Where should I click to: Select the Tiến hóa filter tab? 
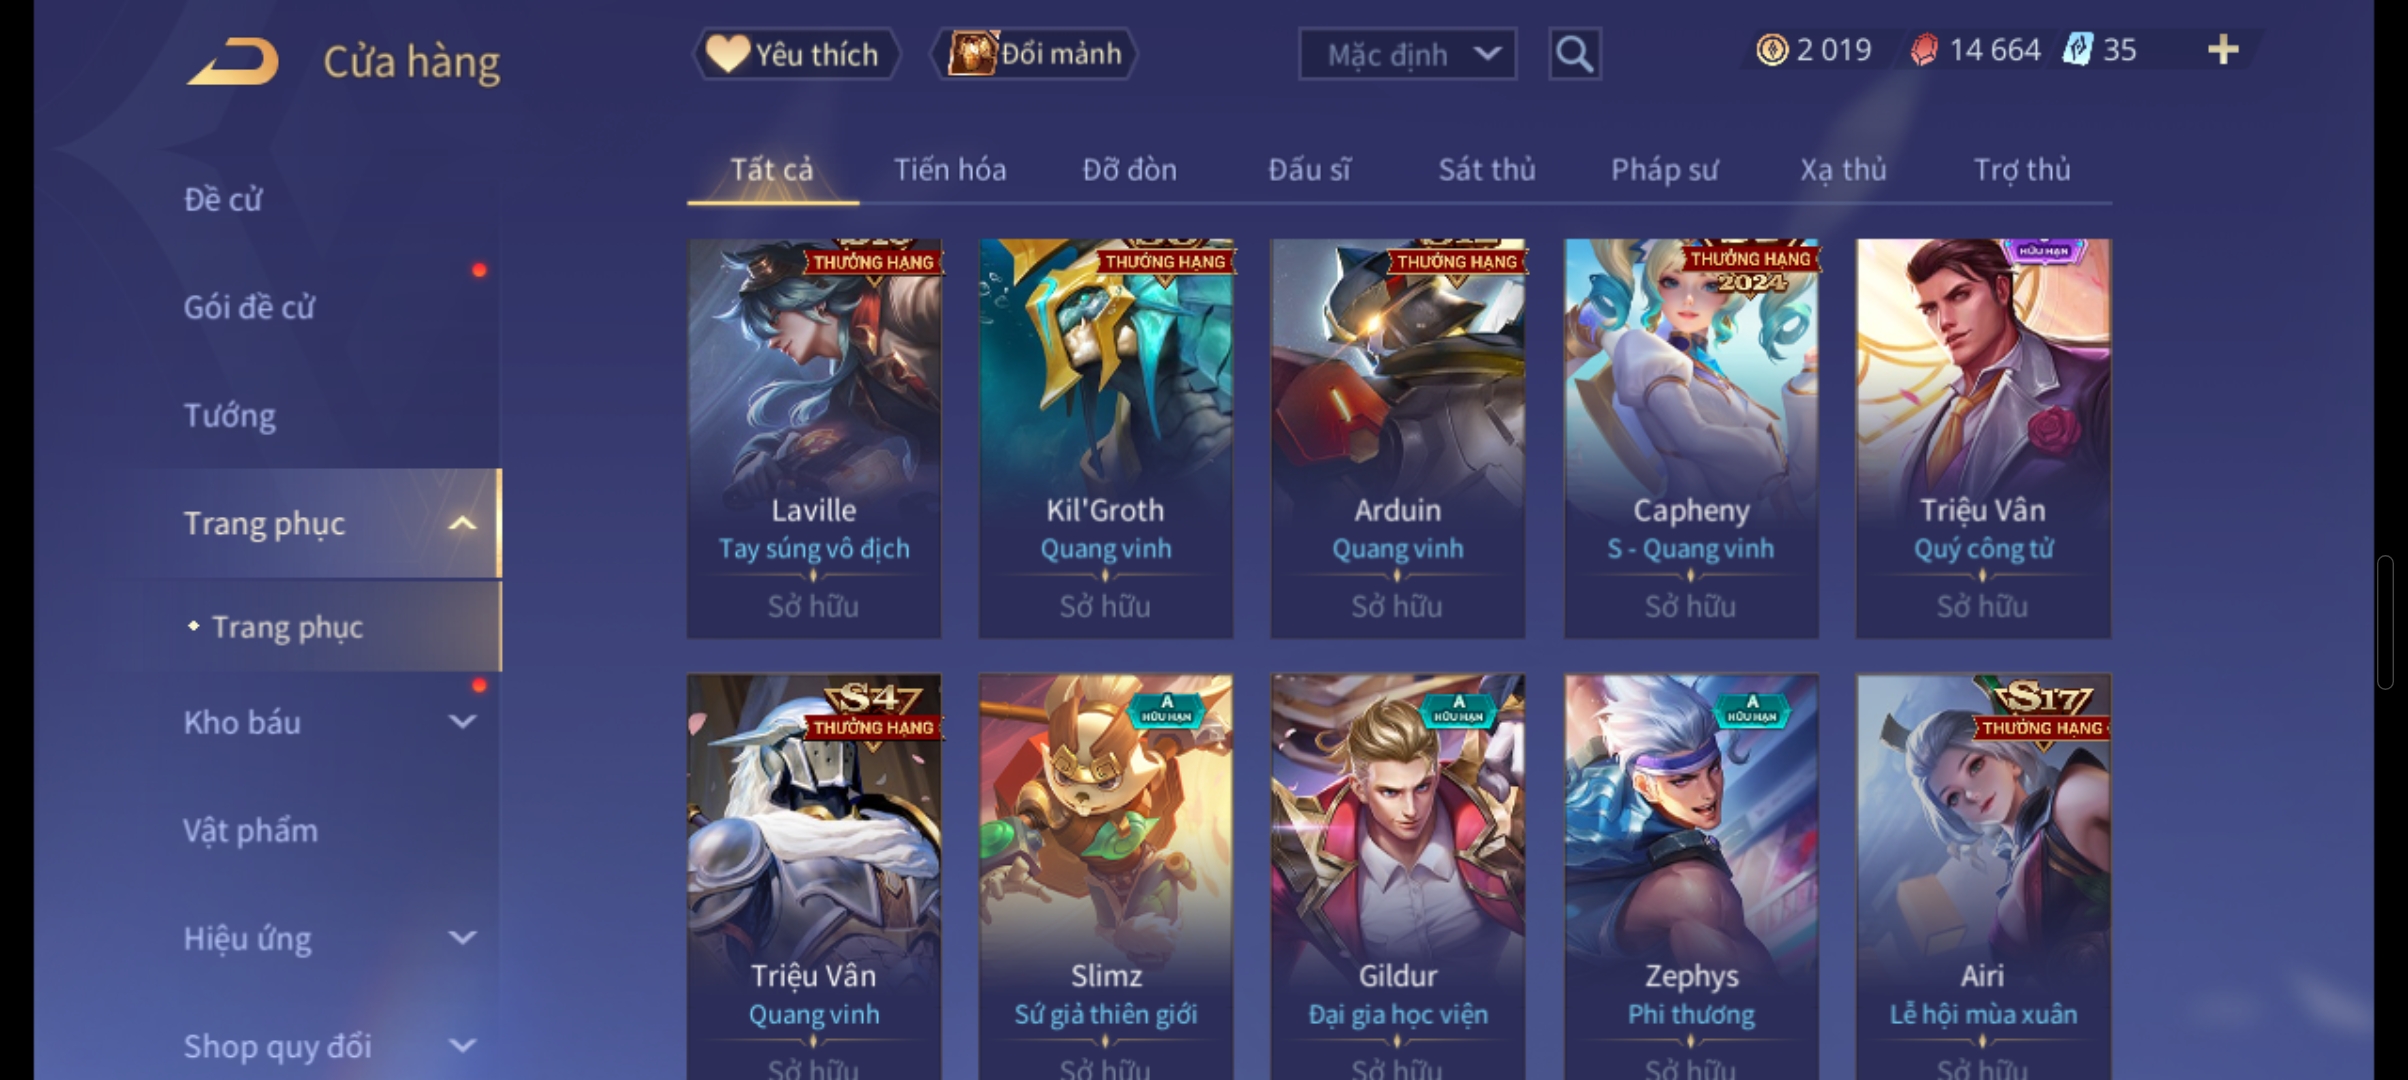[x=950, y=169]
